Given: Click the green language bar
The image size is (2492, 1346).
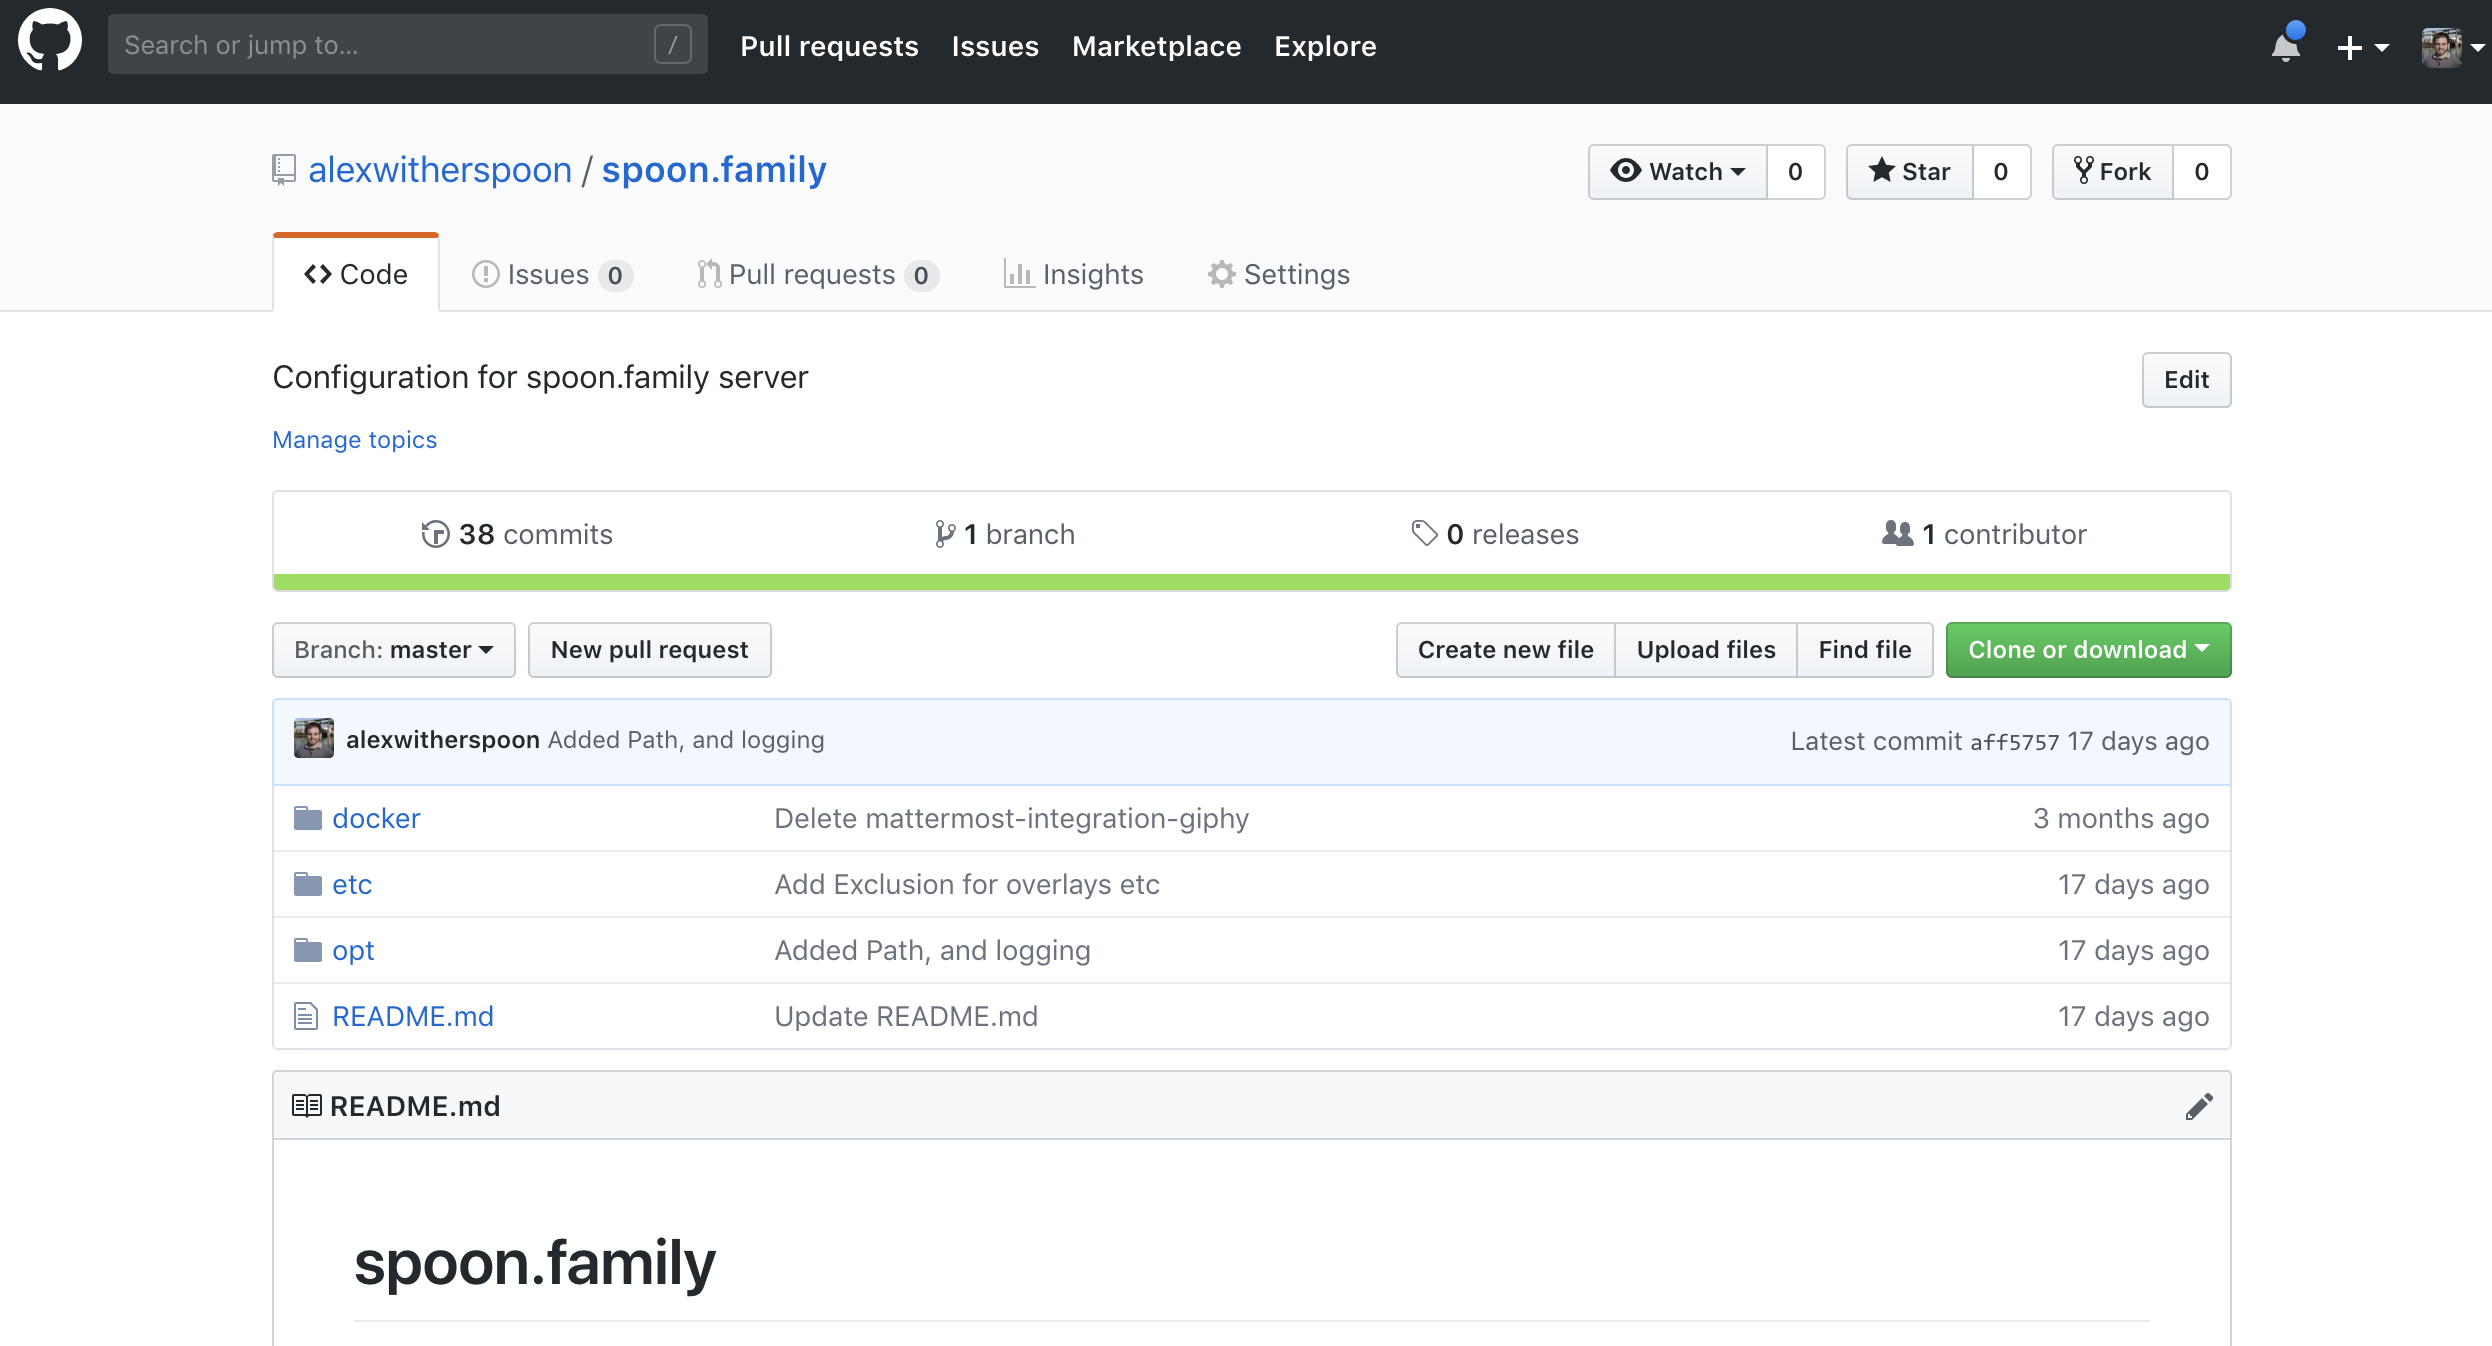Looking at the screenshot, I should [1251, 582].
